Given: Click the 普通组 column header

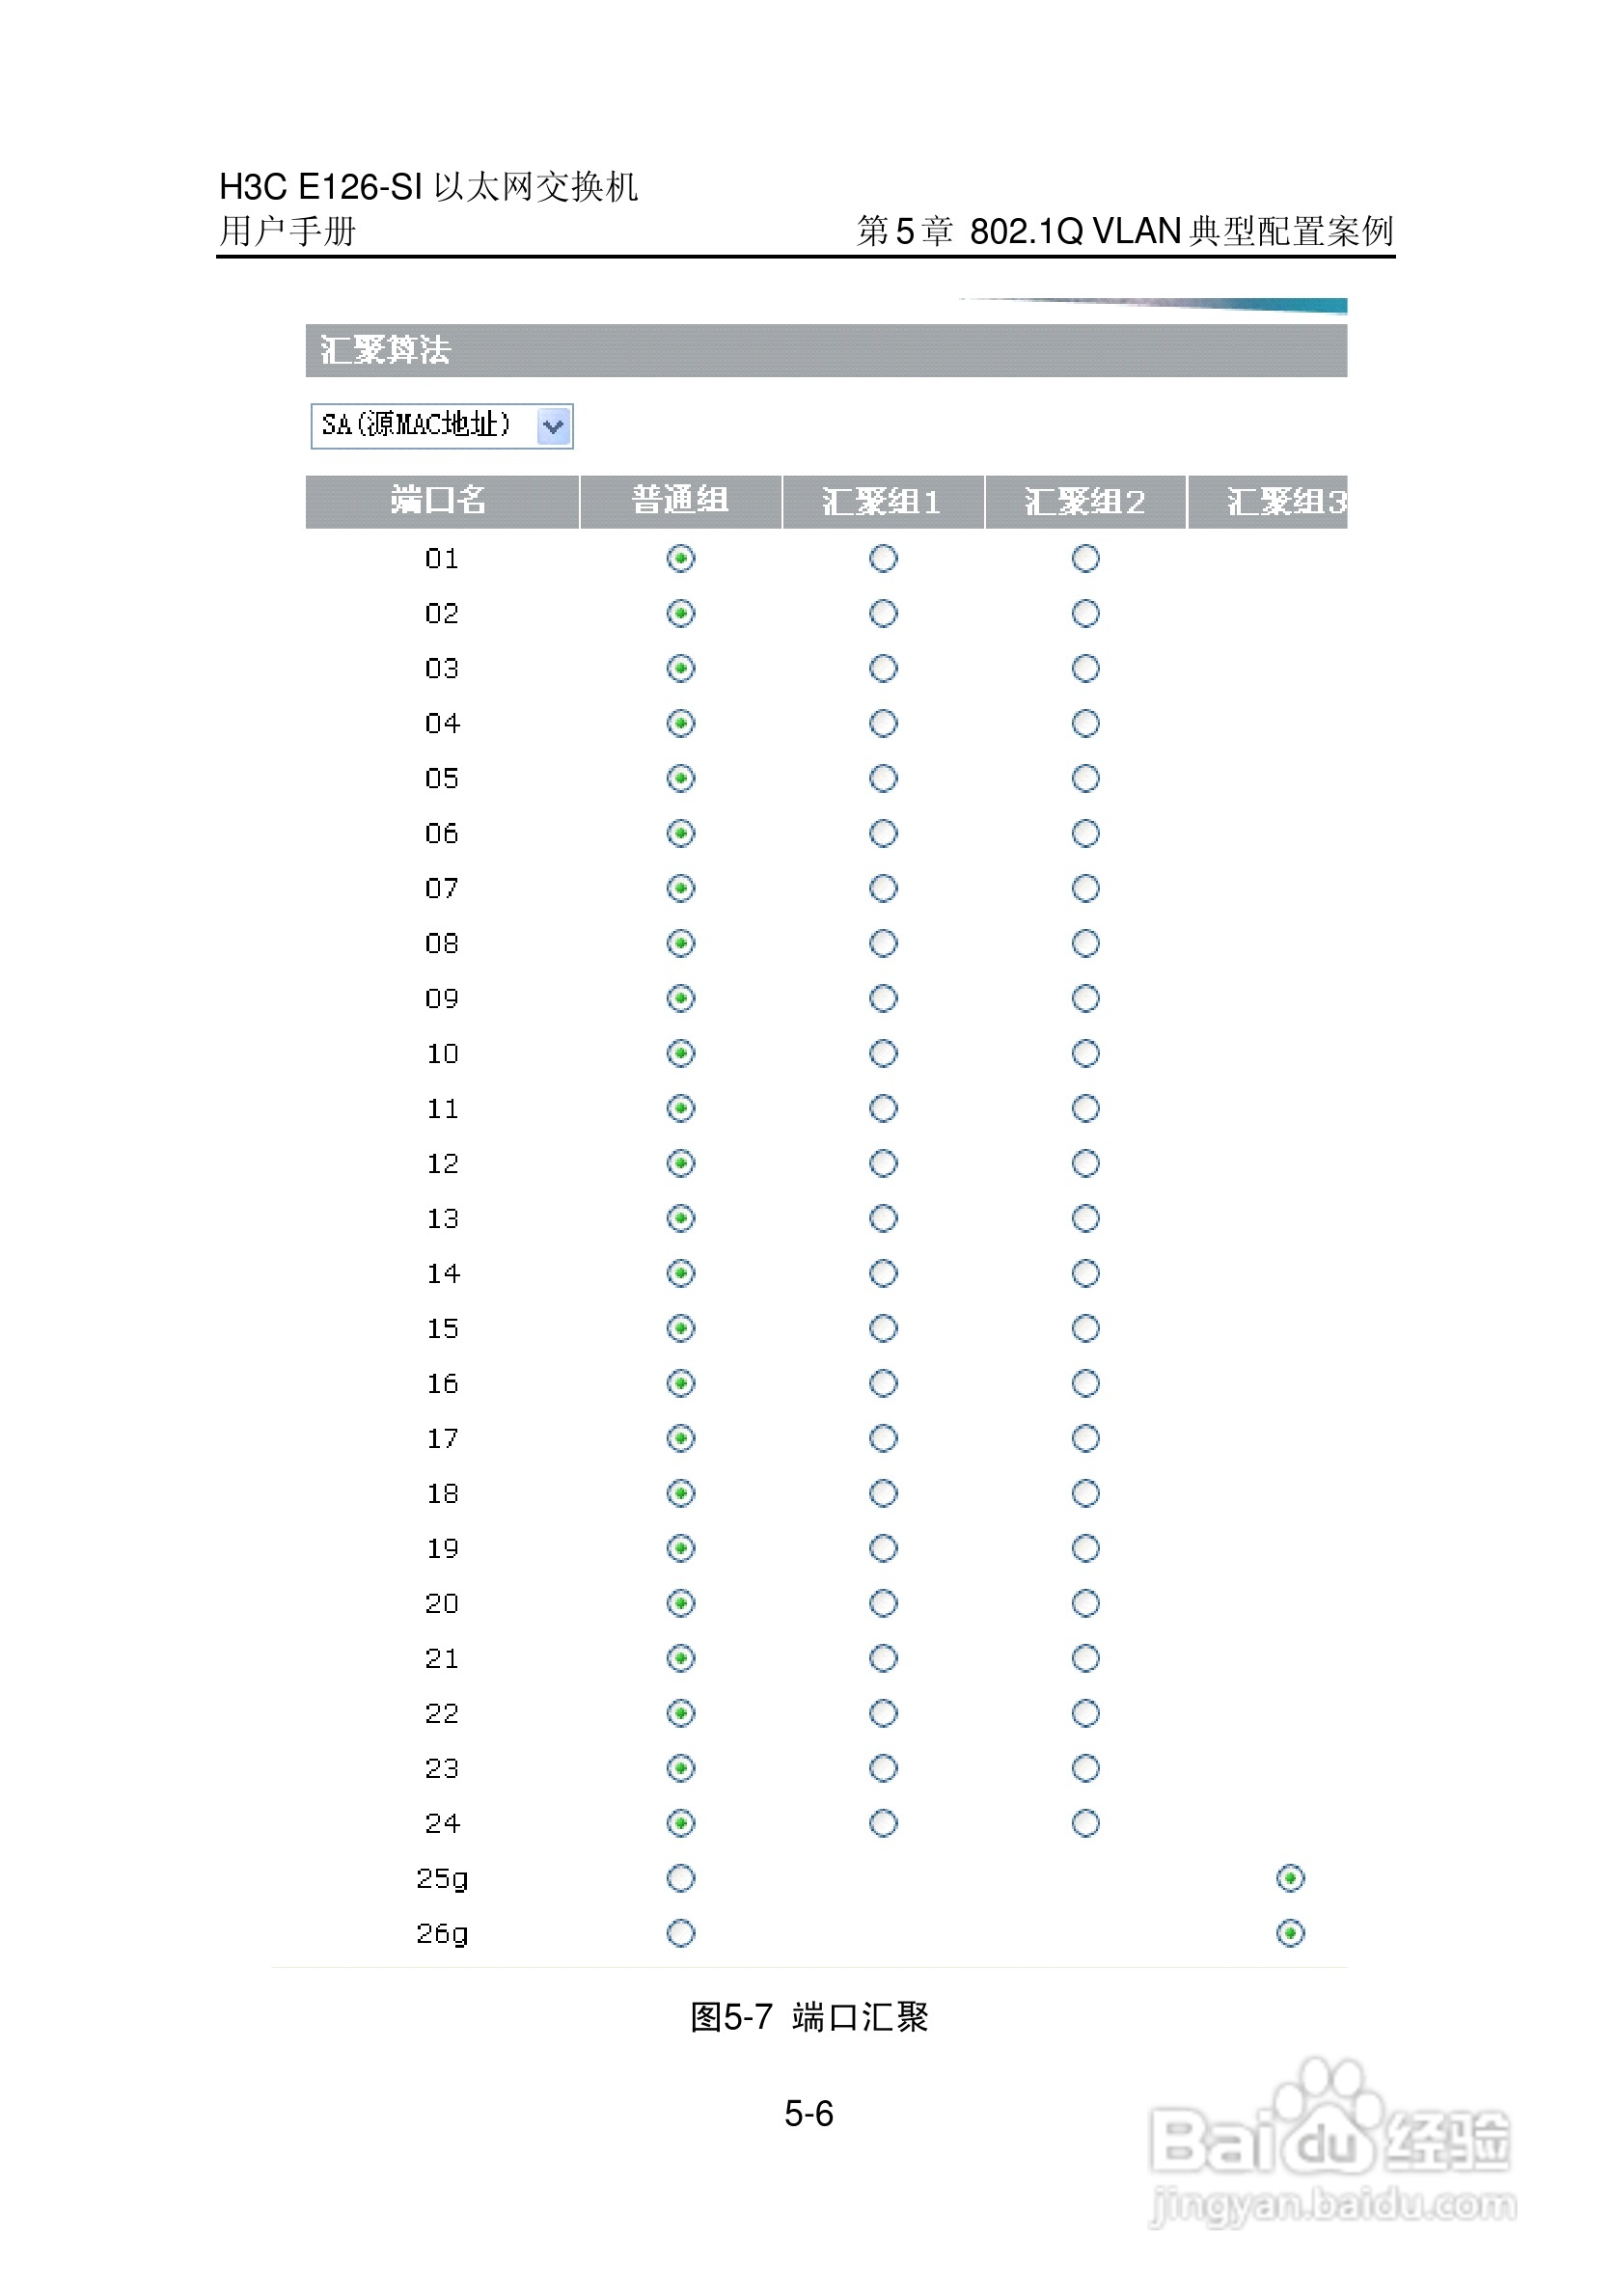Looking at the screenshot, I should pos(680,501).
